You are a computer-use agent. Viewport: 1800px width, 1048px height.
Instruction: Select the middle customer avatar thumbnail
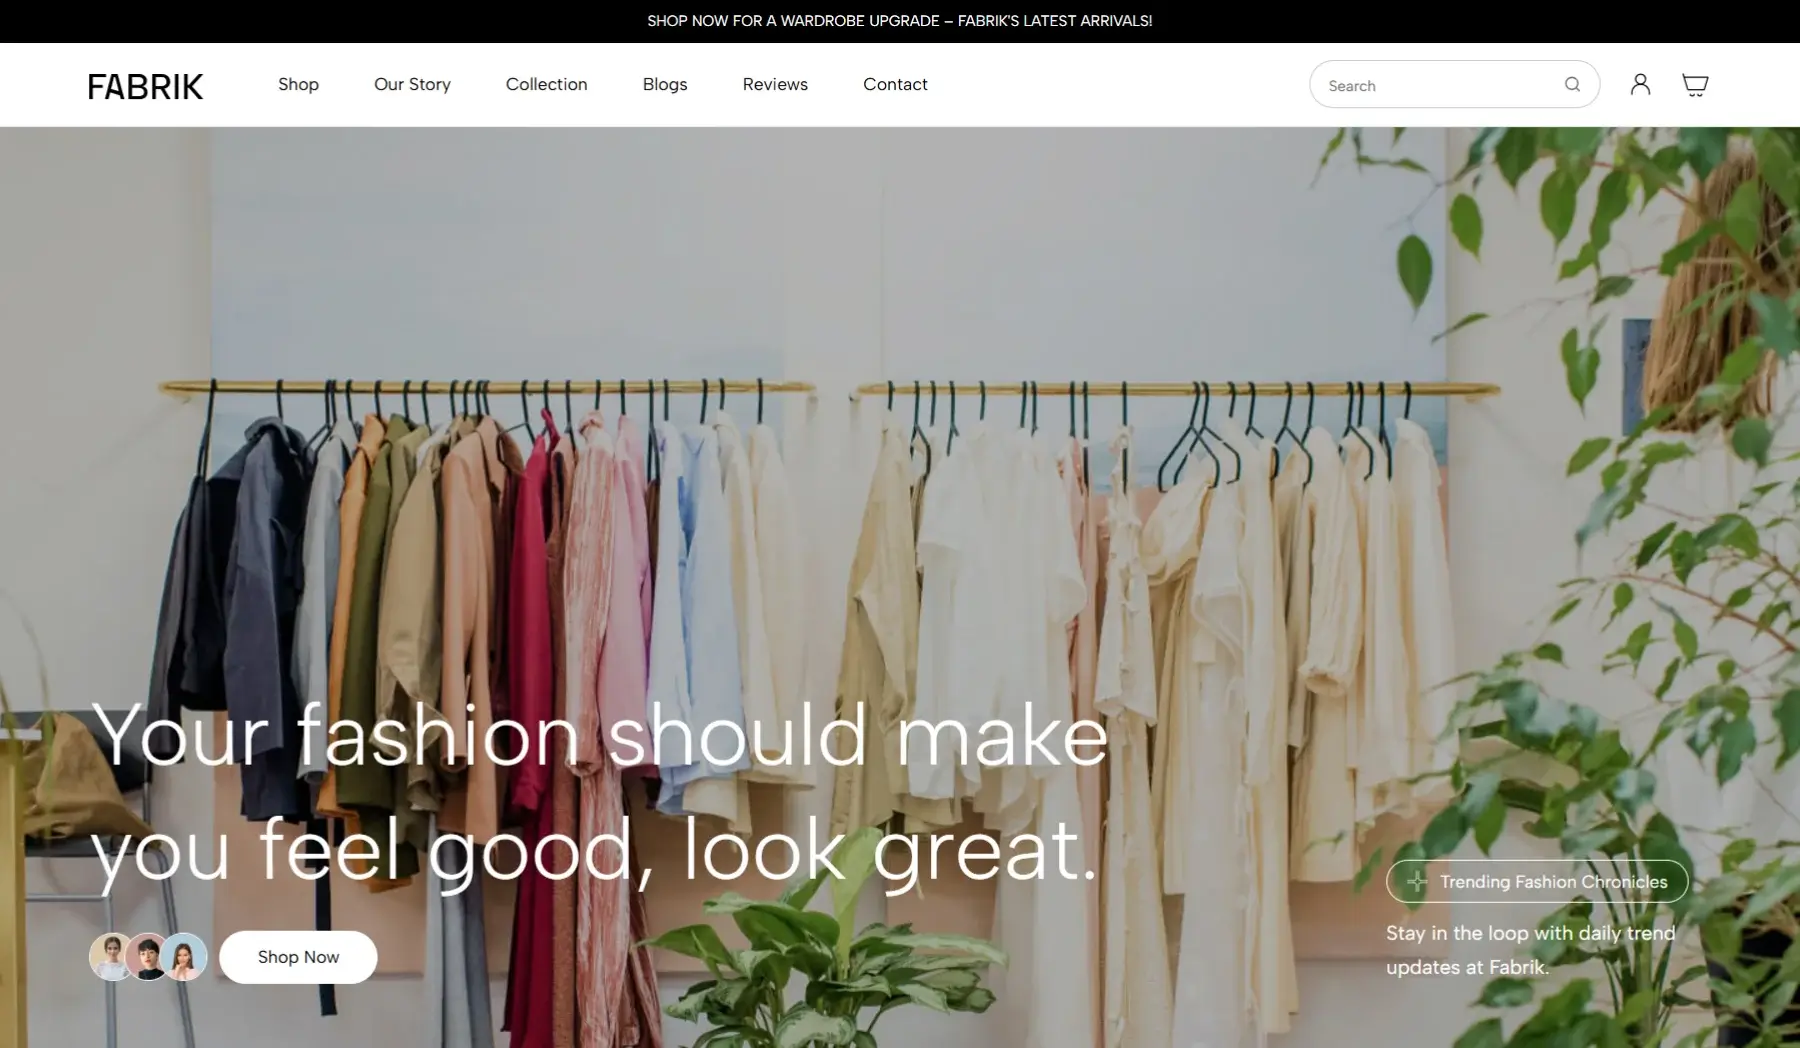148,957
